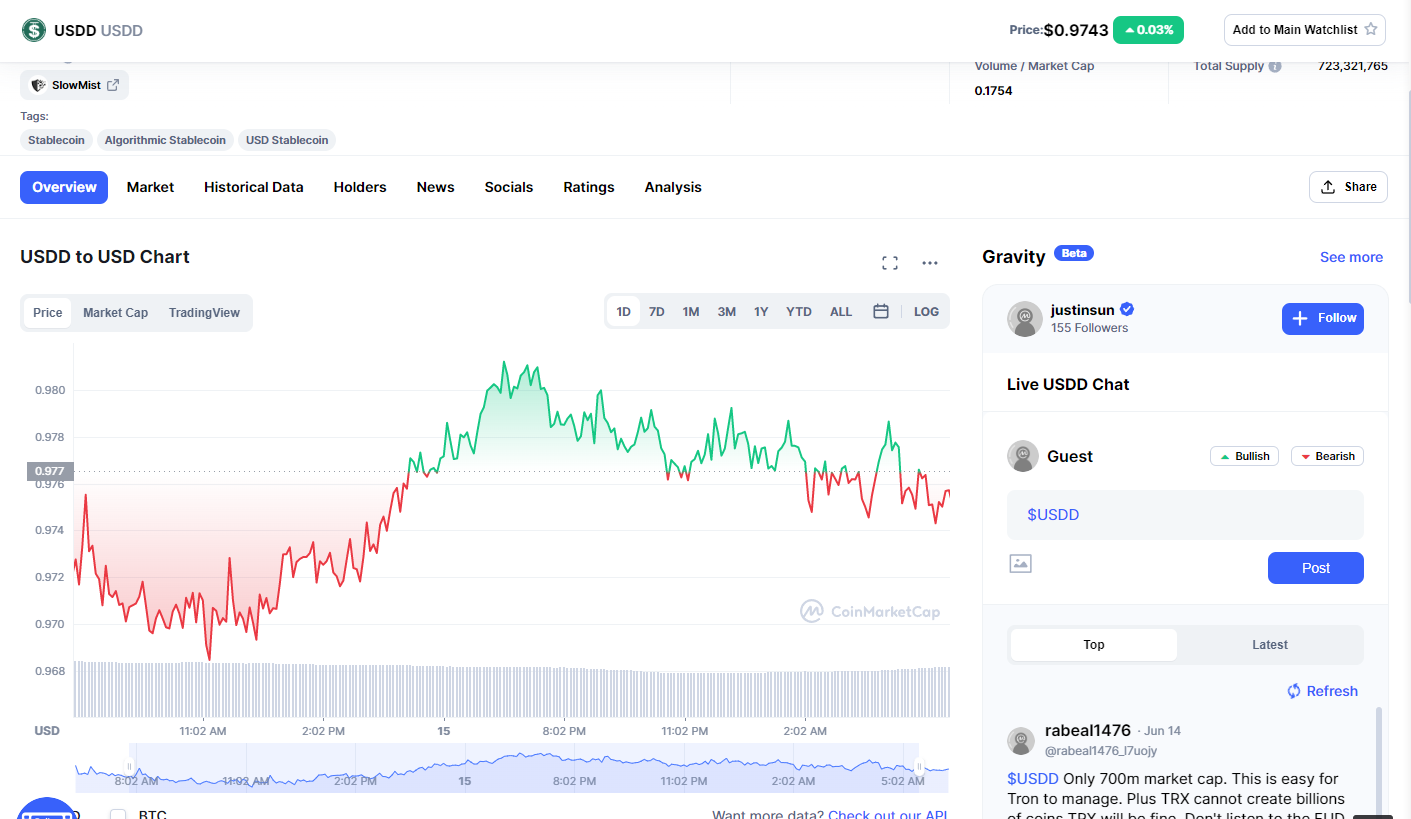
Task: Open the News tab
Action: point(435,187)
